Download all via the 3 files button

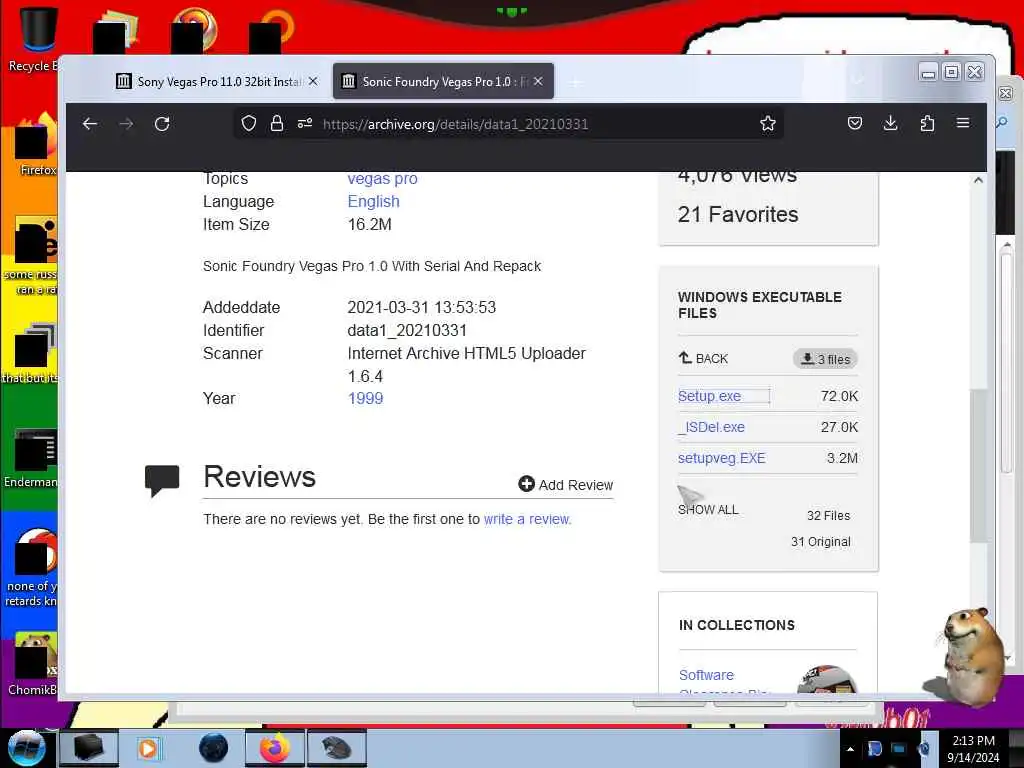coord(825,359)
